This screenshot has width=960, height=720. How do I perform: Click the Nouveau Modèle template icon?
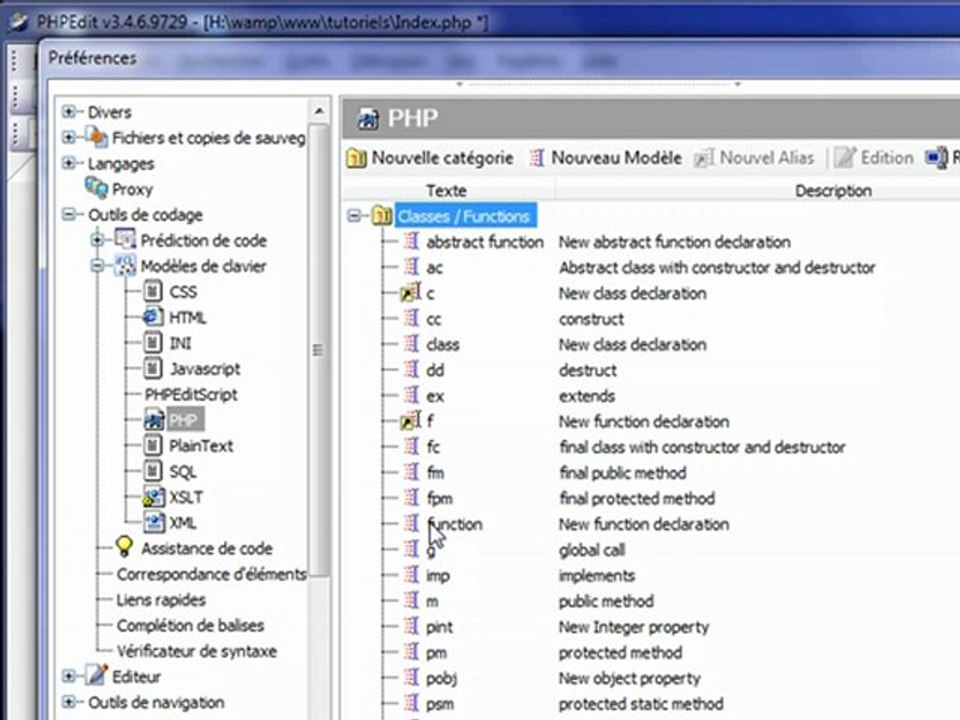(537, 158)
